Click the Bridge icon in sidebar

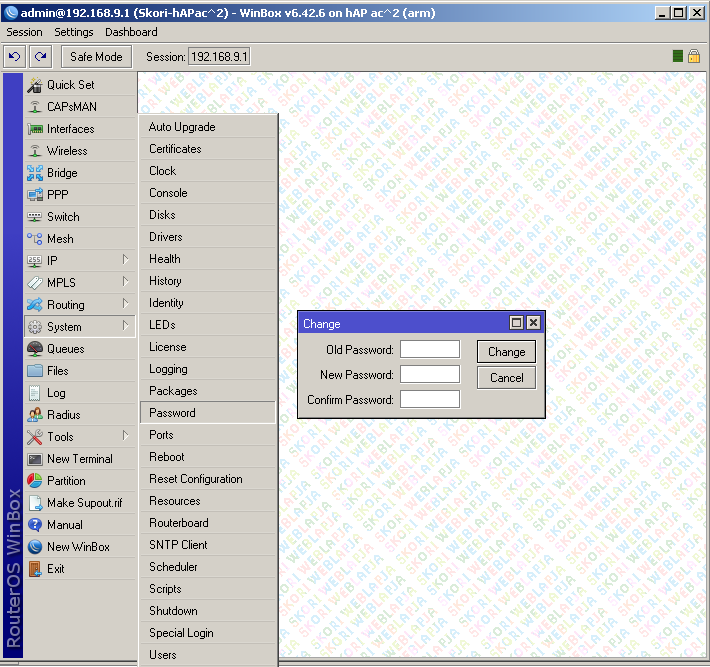point(35,173)
